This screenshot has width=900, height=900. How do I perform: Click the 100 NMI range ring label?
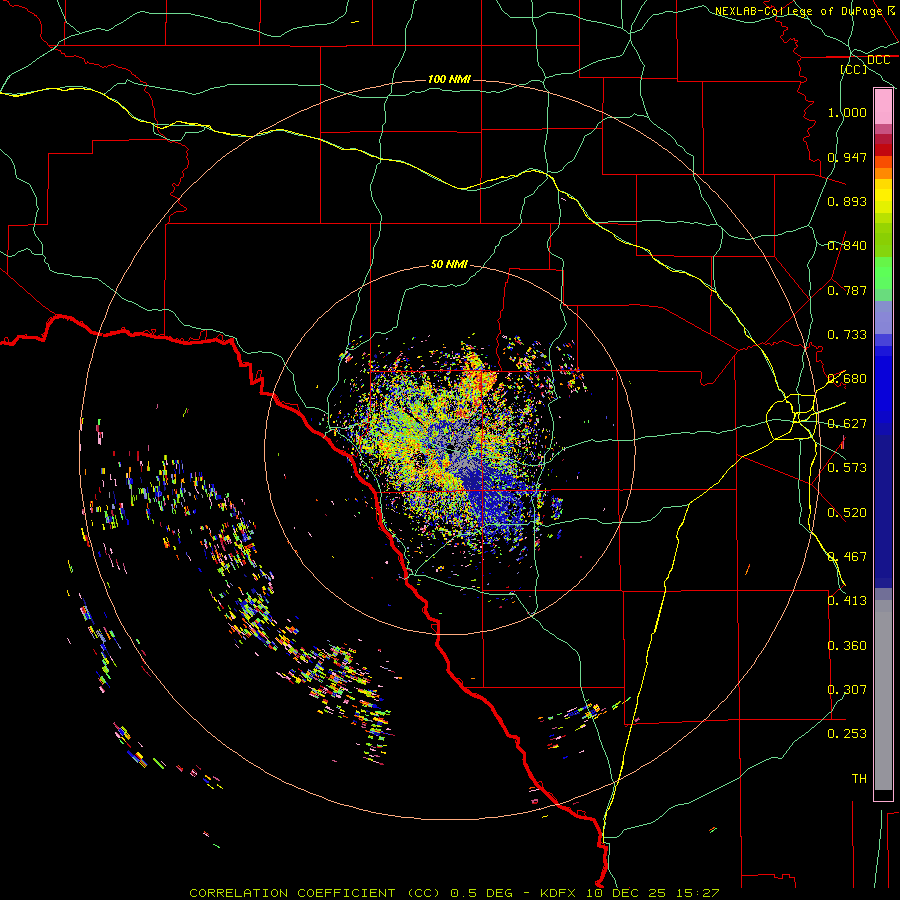pyautogui.click(x=449, y=79)
